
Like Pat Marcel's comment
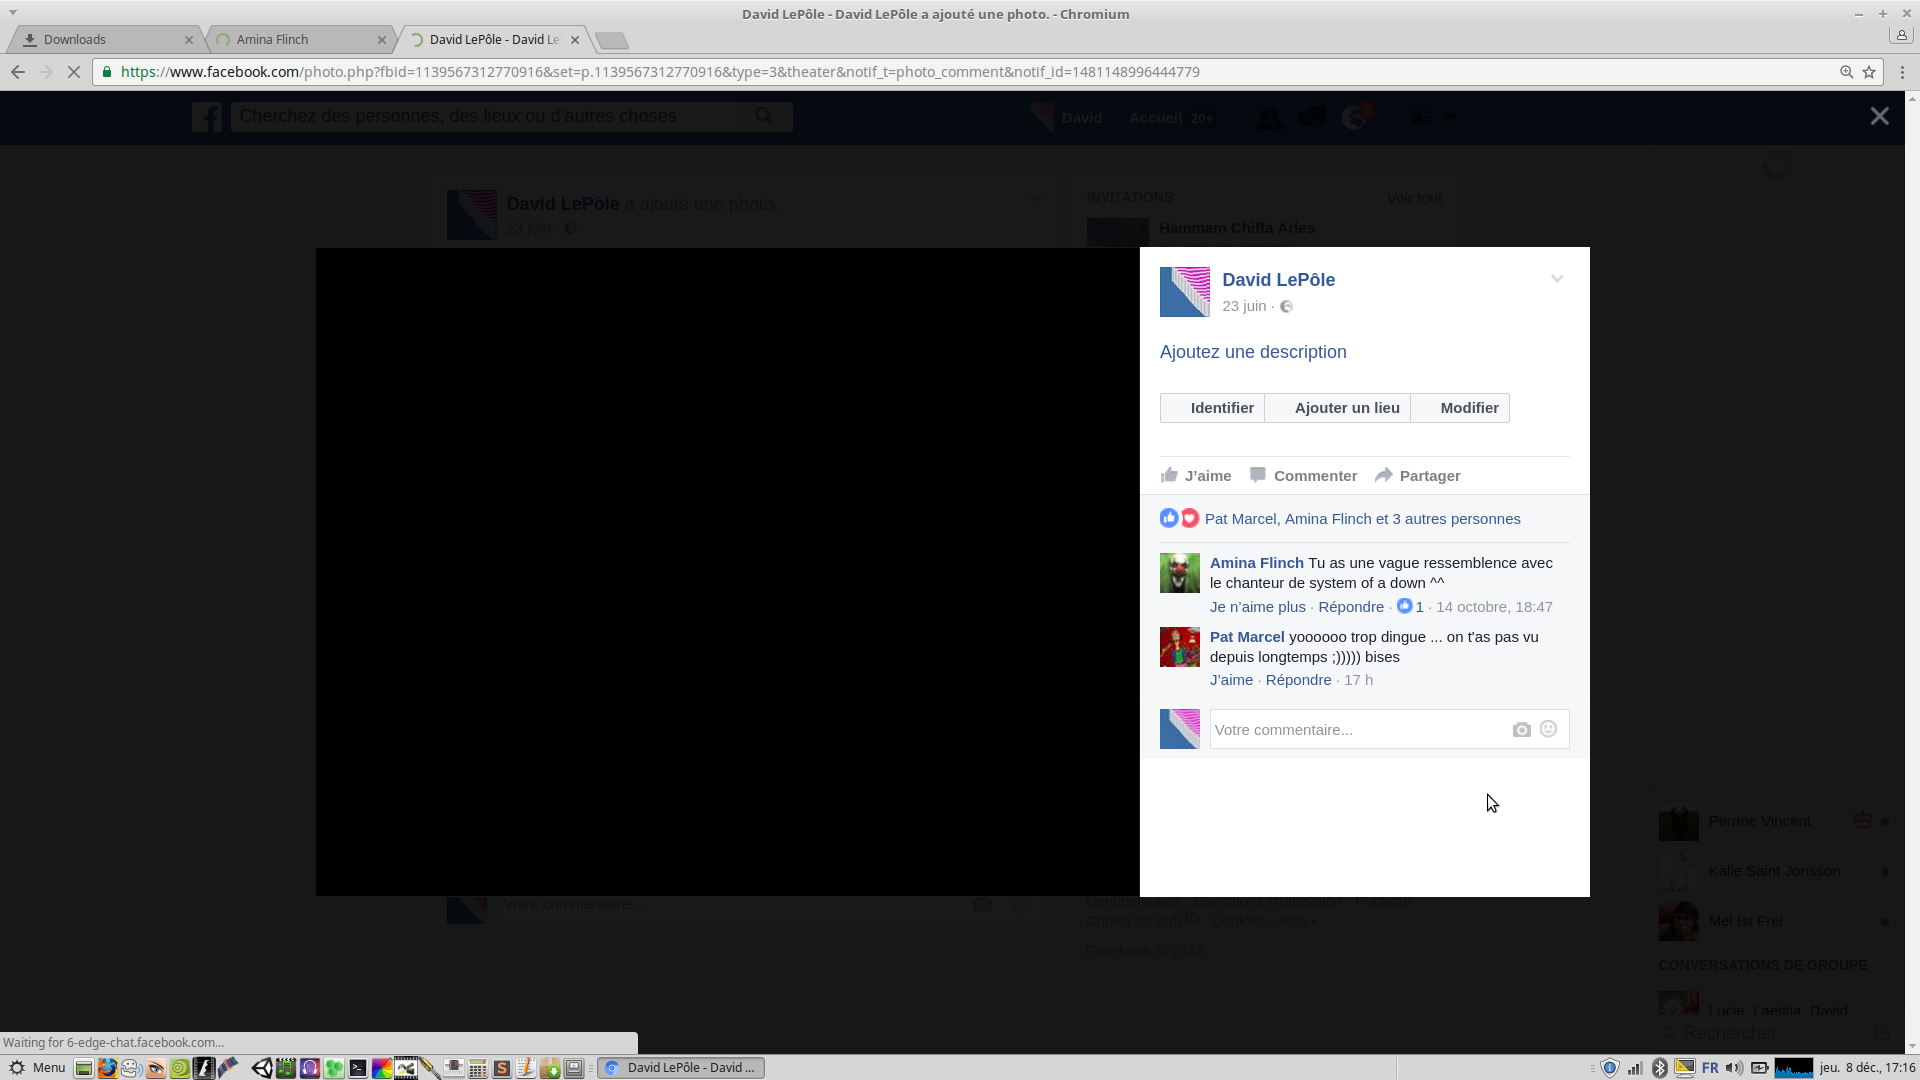pos(1231,680)
